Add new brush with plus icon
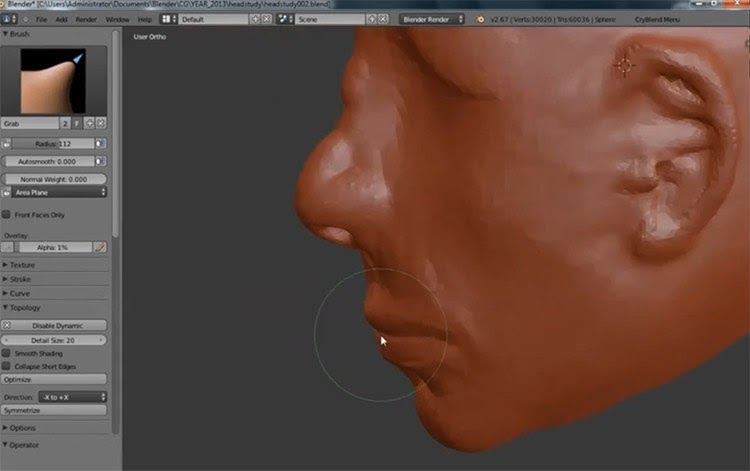Screen dimensions: 750x471 pyautogui.click(x=89, y=123)
